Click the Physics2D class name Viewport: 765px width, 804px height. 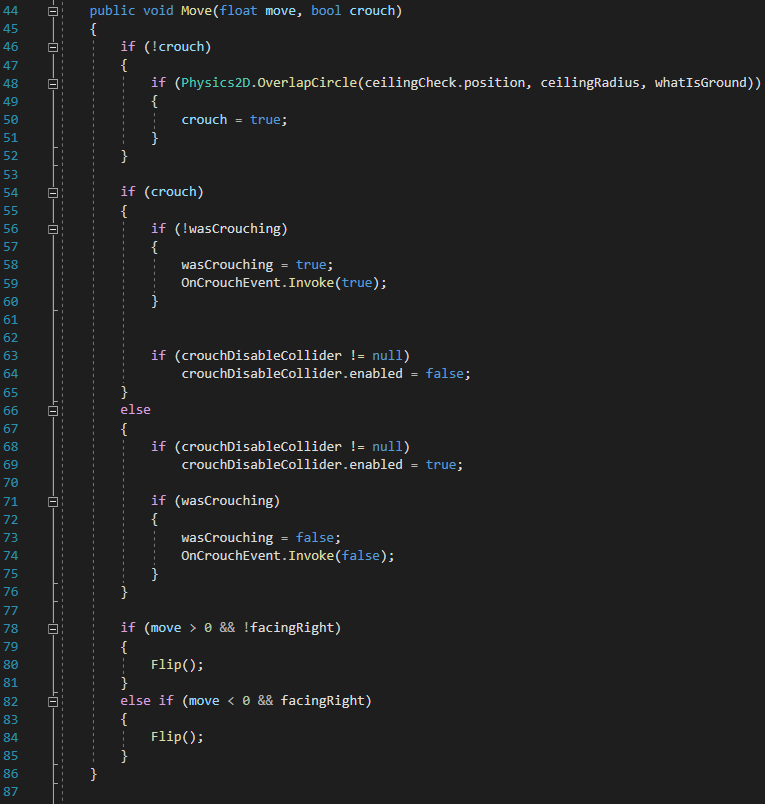pyautogui.click(x=215, y=83)
